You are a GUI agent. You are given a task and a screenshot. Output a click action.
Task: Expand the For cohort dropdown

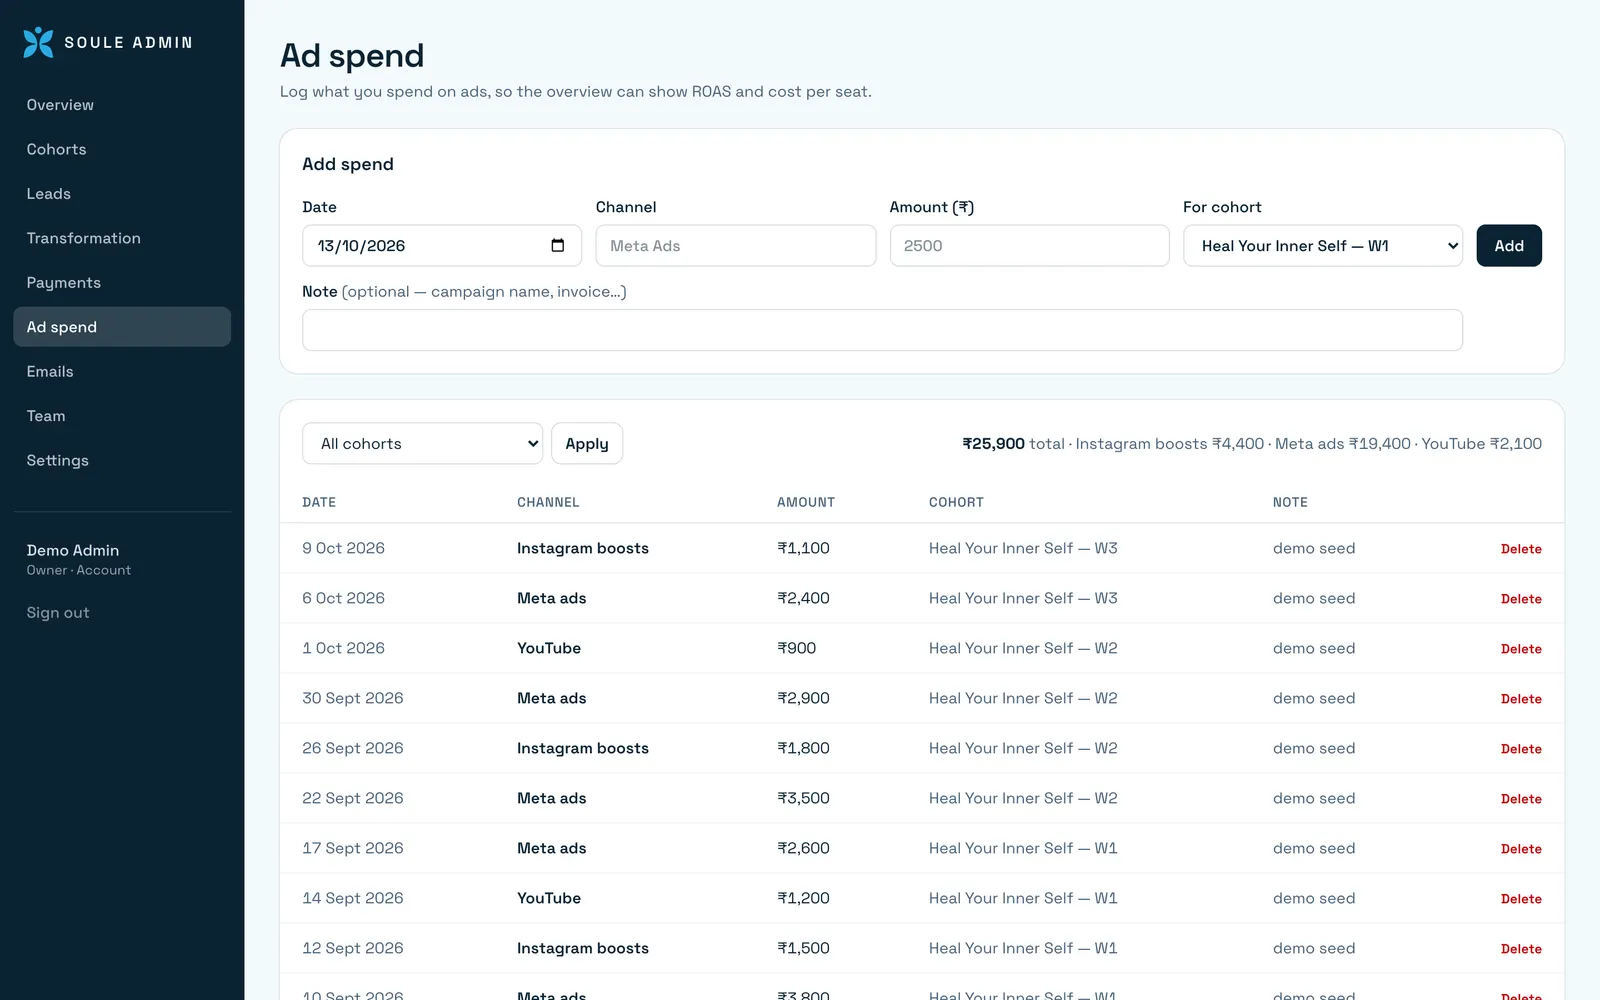tap(1323, 246)
